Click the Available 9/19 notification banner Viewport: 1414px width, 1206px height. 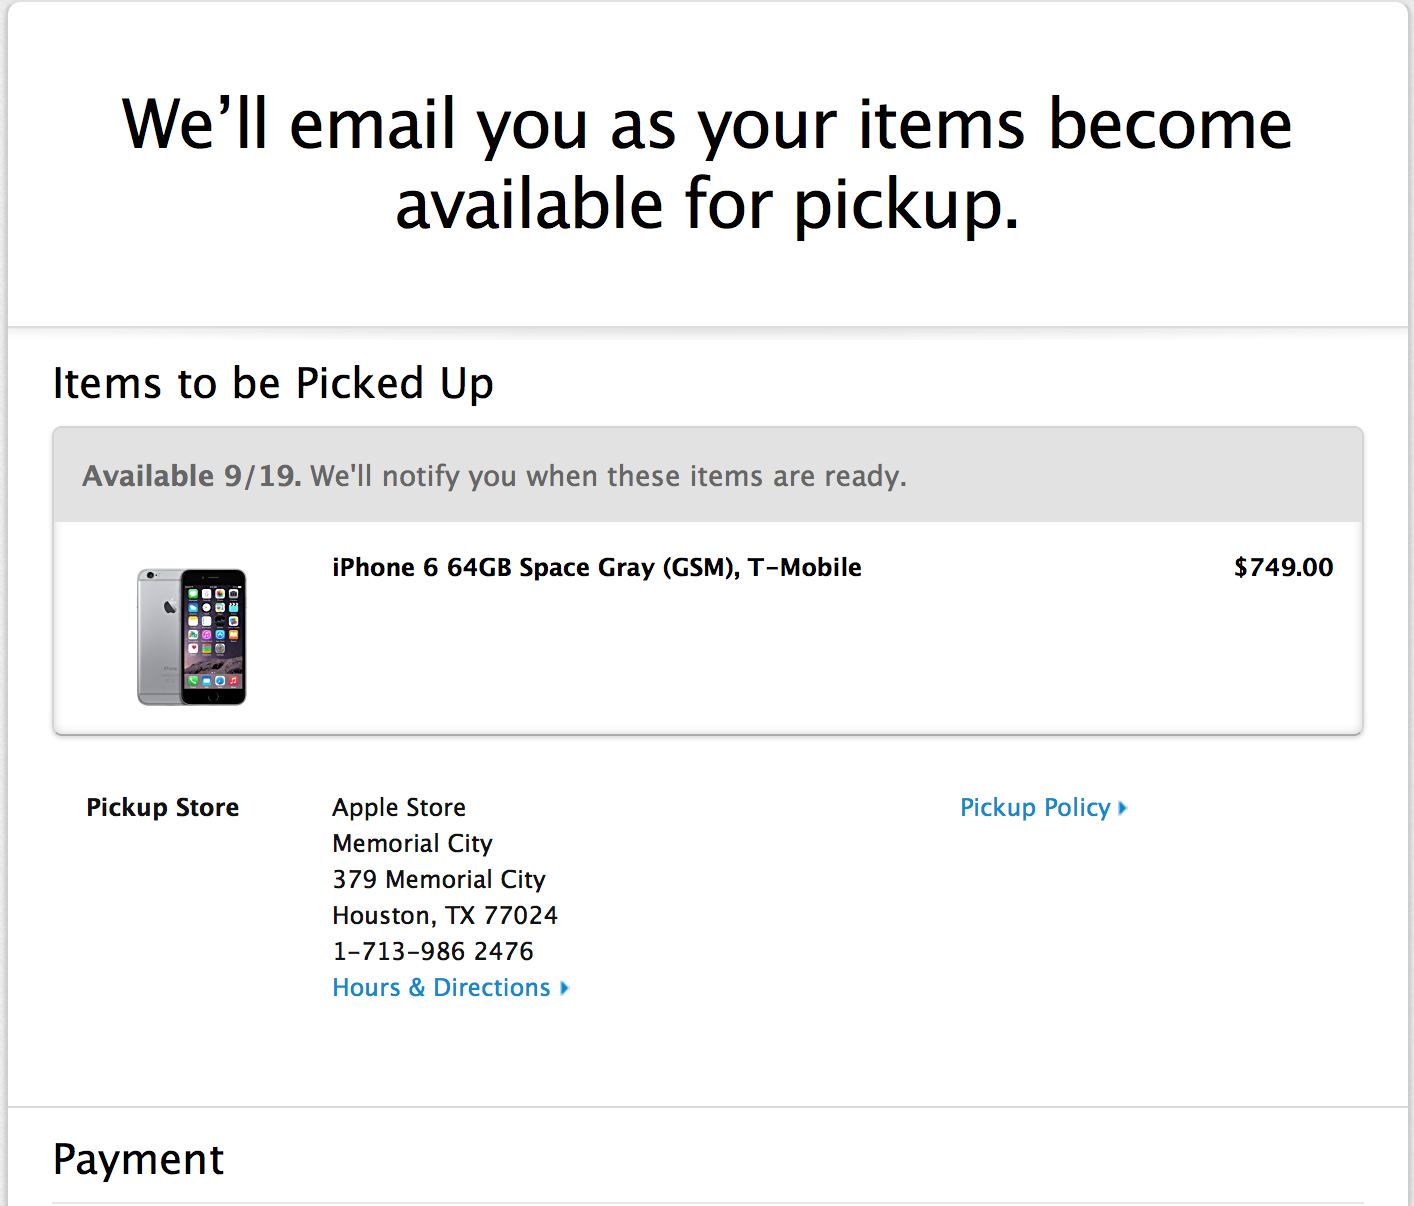tap(707, 475)
